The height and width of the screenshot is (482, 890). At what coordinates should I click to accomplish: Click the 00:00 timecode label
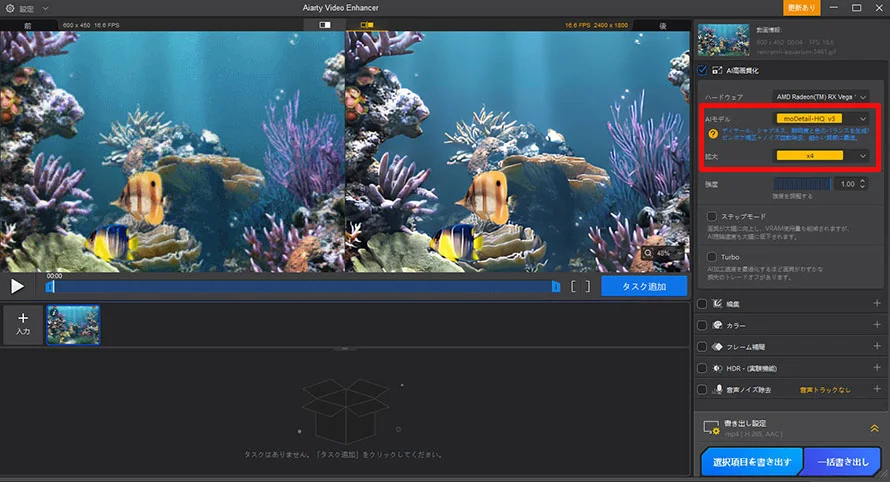[x=54, y=275]
